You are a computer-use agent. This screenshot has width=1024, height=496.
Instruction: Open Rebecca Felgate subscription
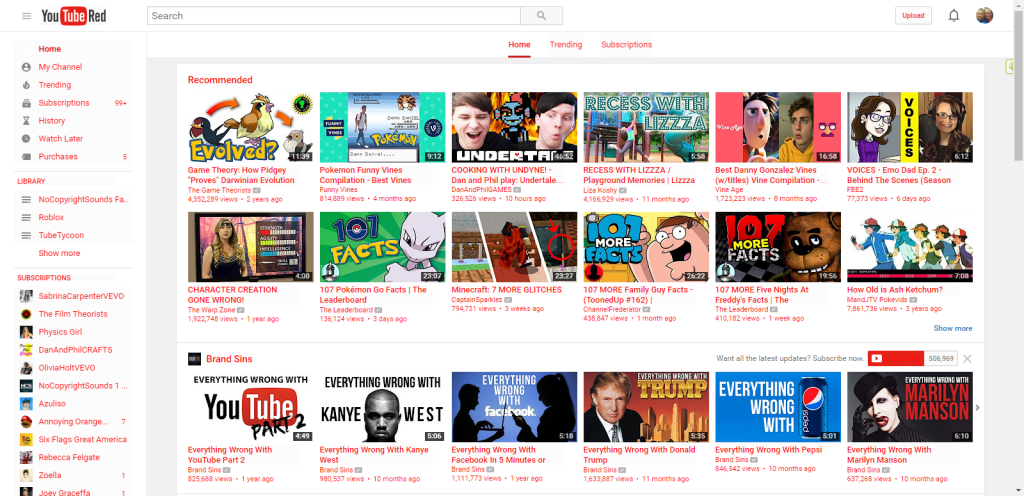[69, 457]
